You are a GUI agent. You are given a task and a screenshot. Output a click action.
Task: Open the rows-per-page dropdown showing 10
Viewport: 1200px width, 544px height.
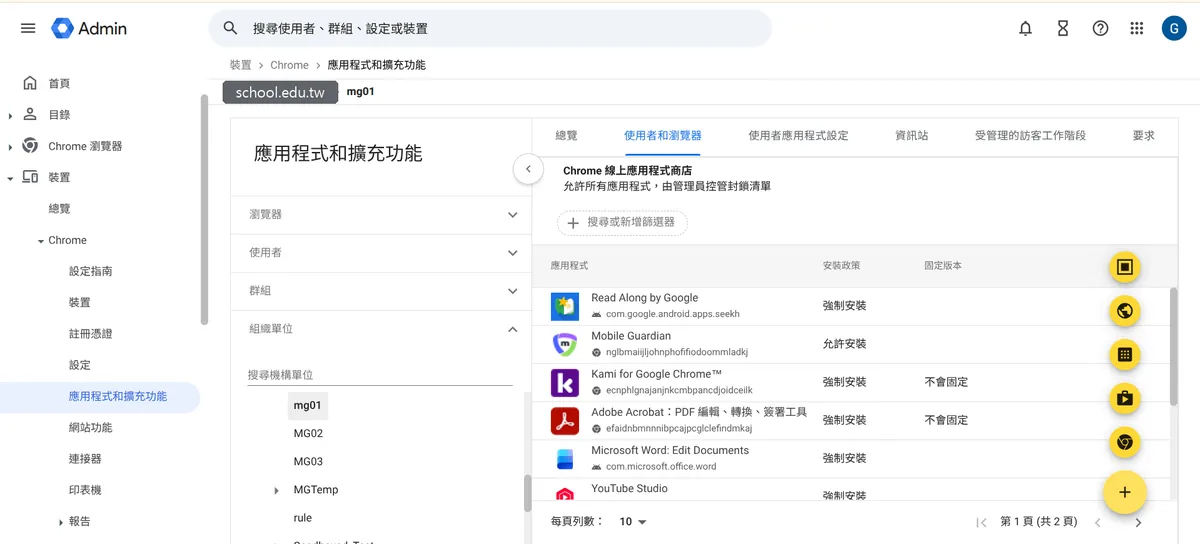(633, 522)
